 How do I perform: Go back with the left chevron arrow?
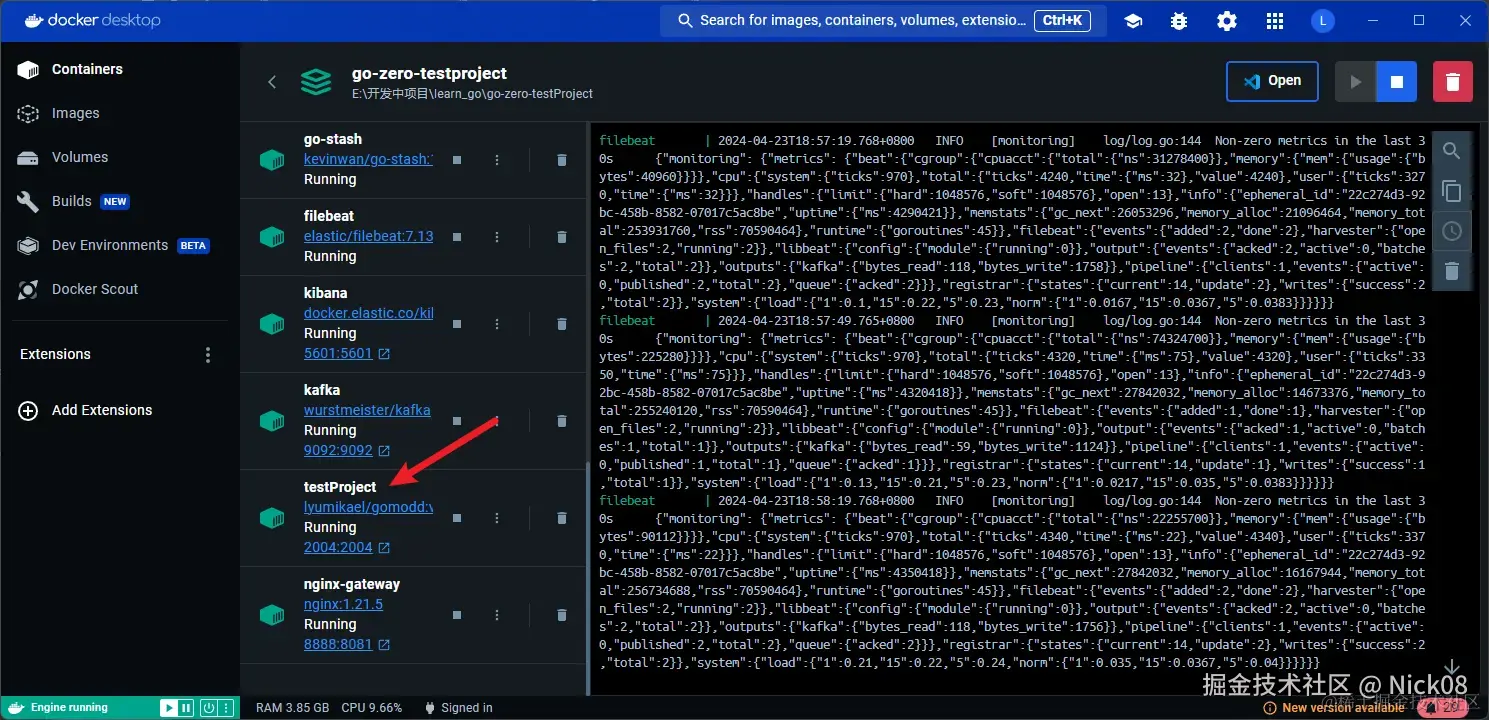coord(272,82)
